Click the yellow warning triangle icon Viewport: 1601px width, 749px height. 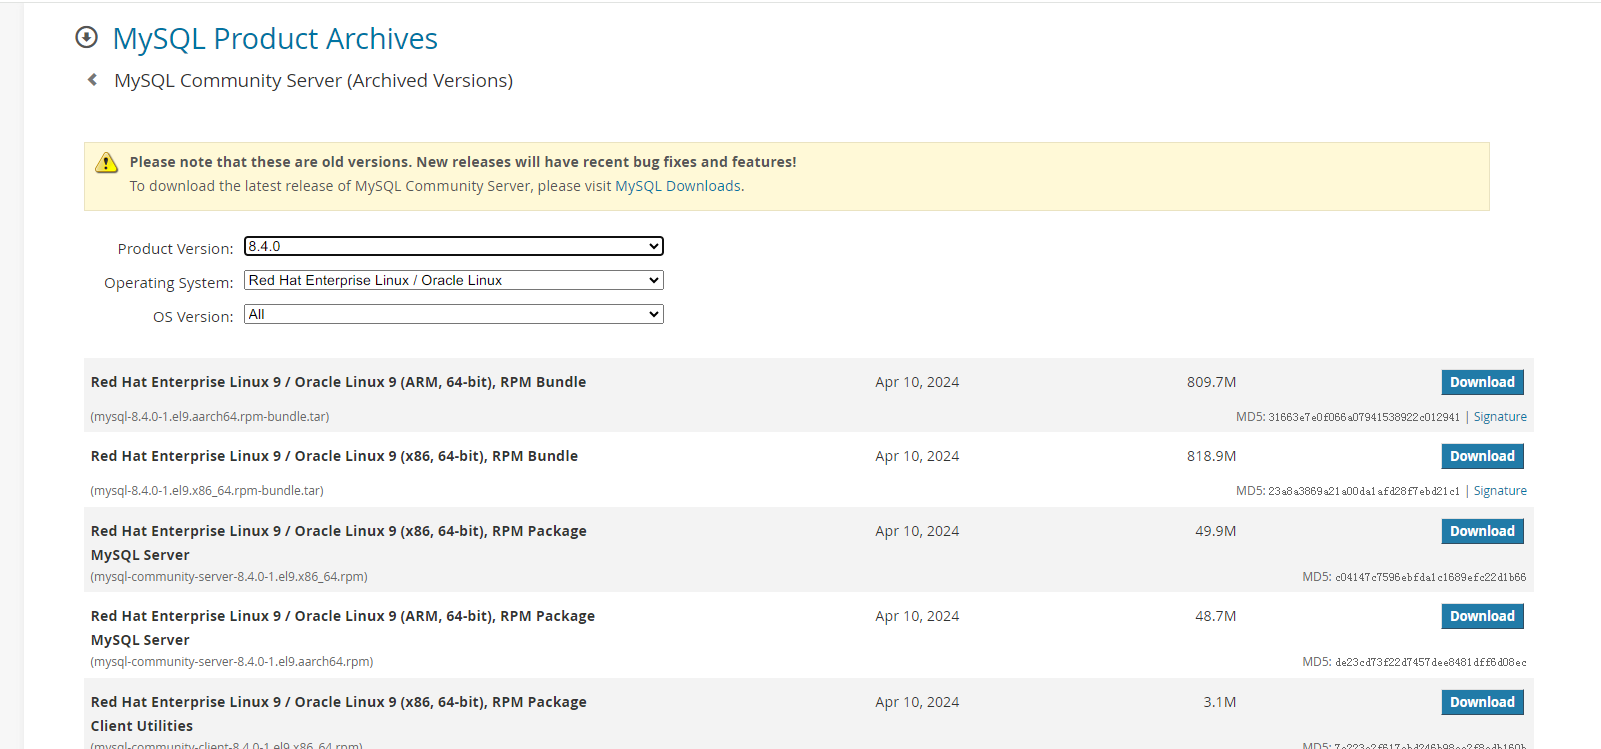[x=106, y=163]
